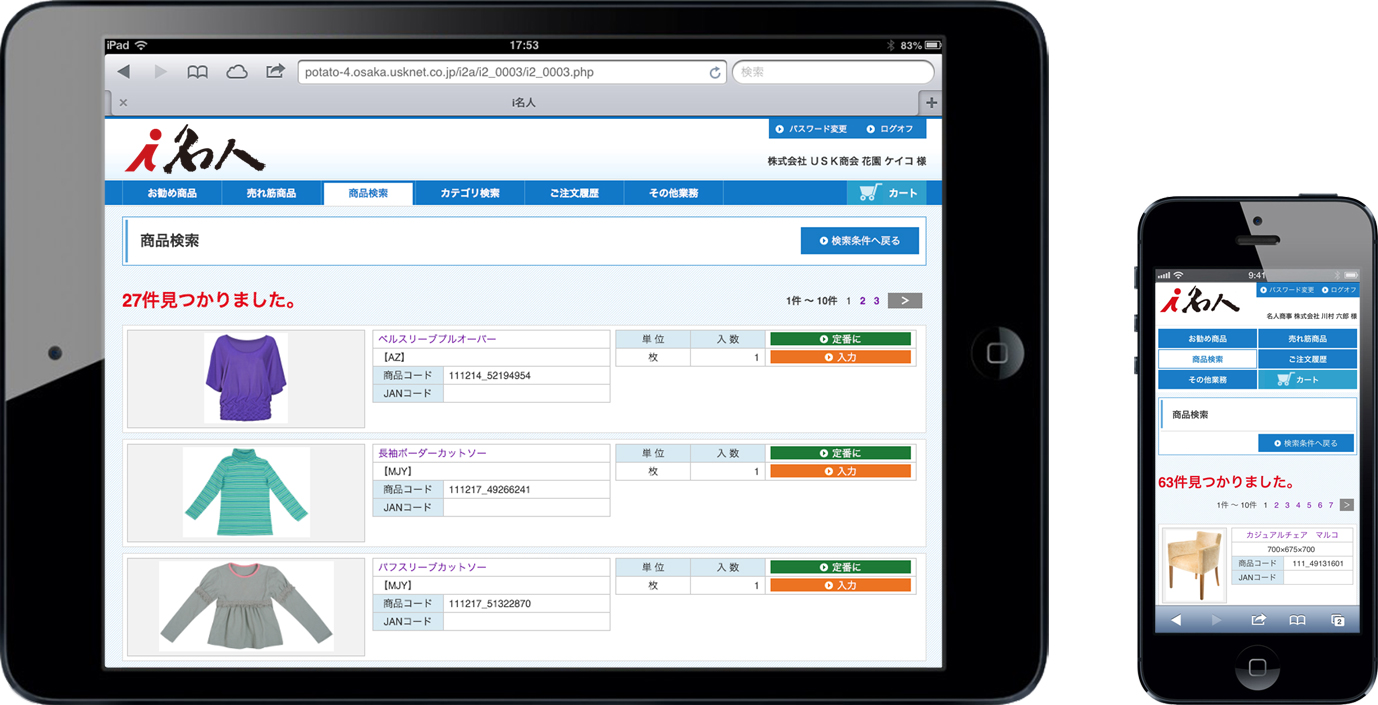
Task: Click the purple pullover product thumbnail
Action: [x=246, y=378]
